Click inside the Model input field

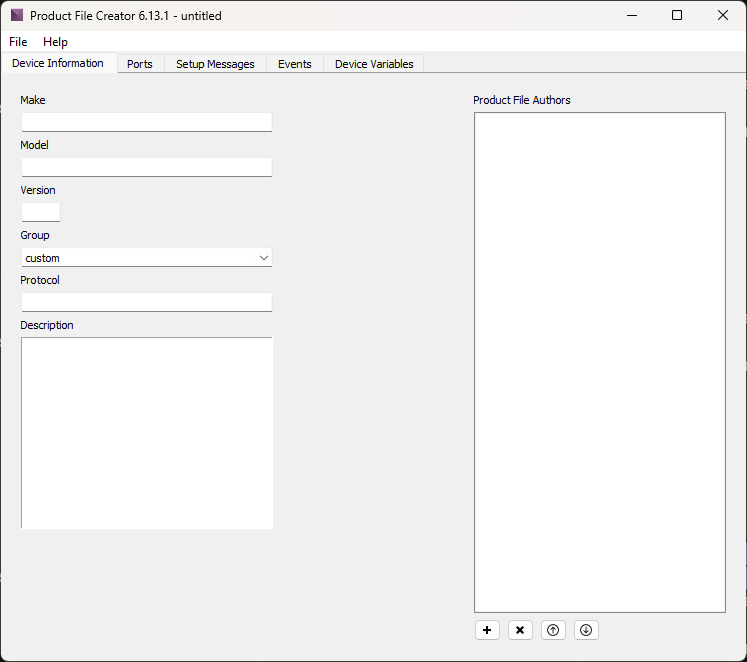pyautogui.click(x=146, y=167)
